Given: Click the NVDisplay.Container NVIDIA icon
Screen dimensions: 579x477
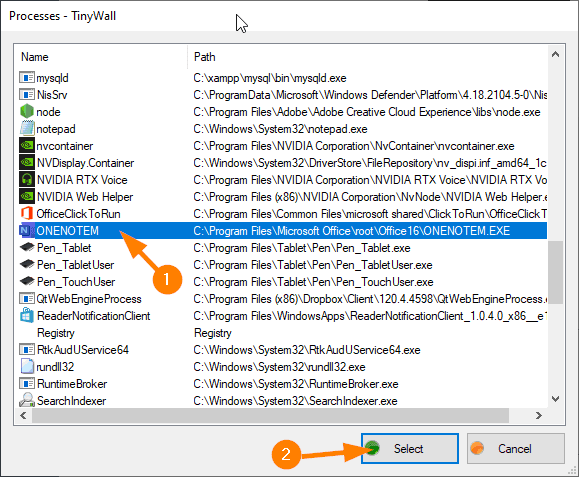Looking at the screenshot, I should coord(27,163).
